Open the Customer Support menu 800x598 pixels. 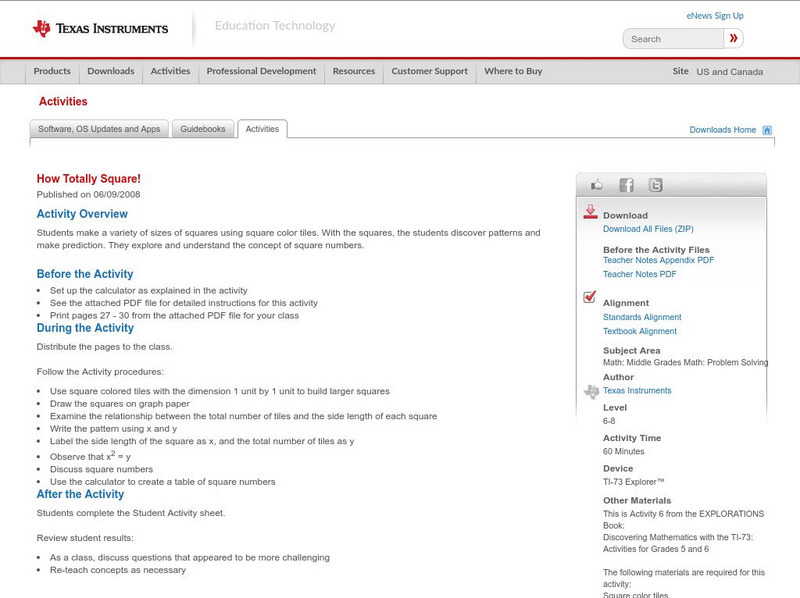tap(430, 71)
